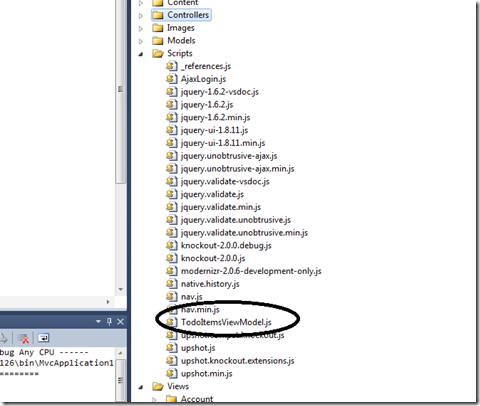The height and width of the screenshot is (406, 480).
Task: Expand the Controllers folder node
Action: pos(141,15)
